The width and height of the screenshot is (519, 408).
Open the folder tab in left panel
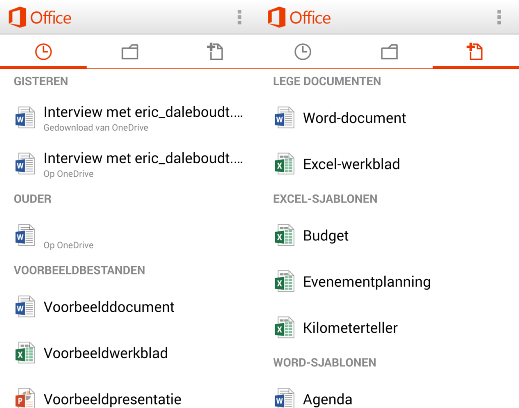[130, 52]
